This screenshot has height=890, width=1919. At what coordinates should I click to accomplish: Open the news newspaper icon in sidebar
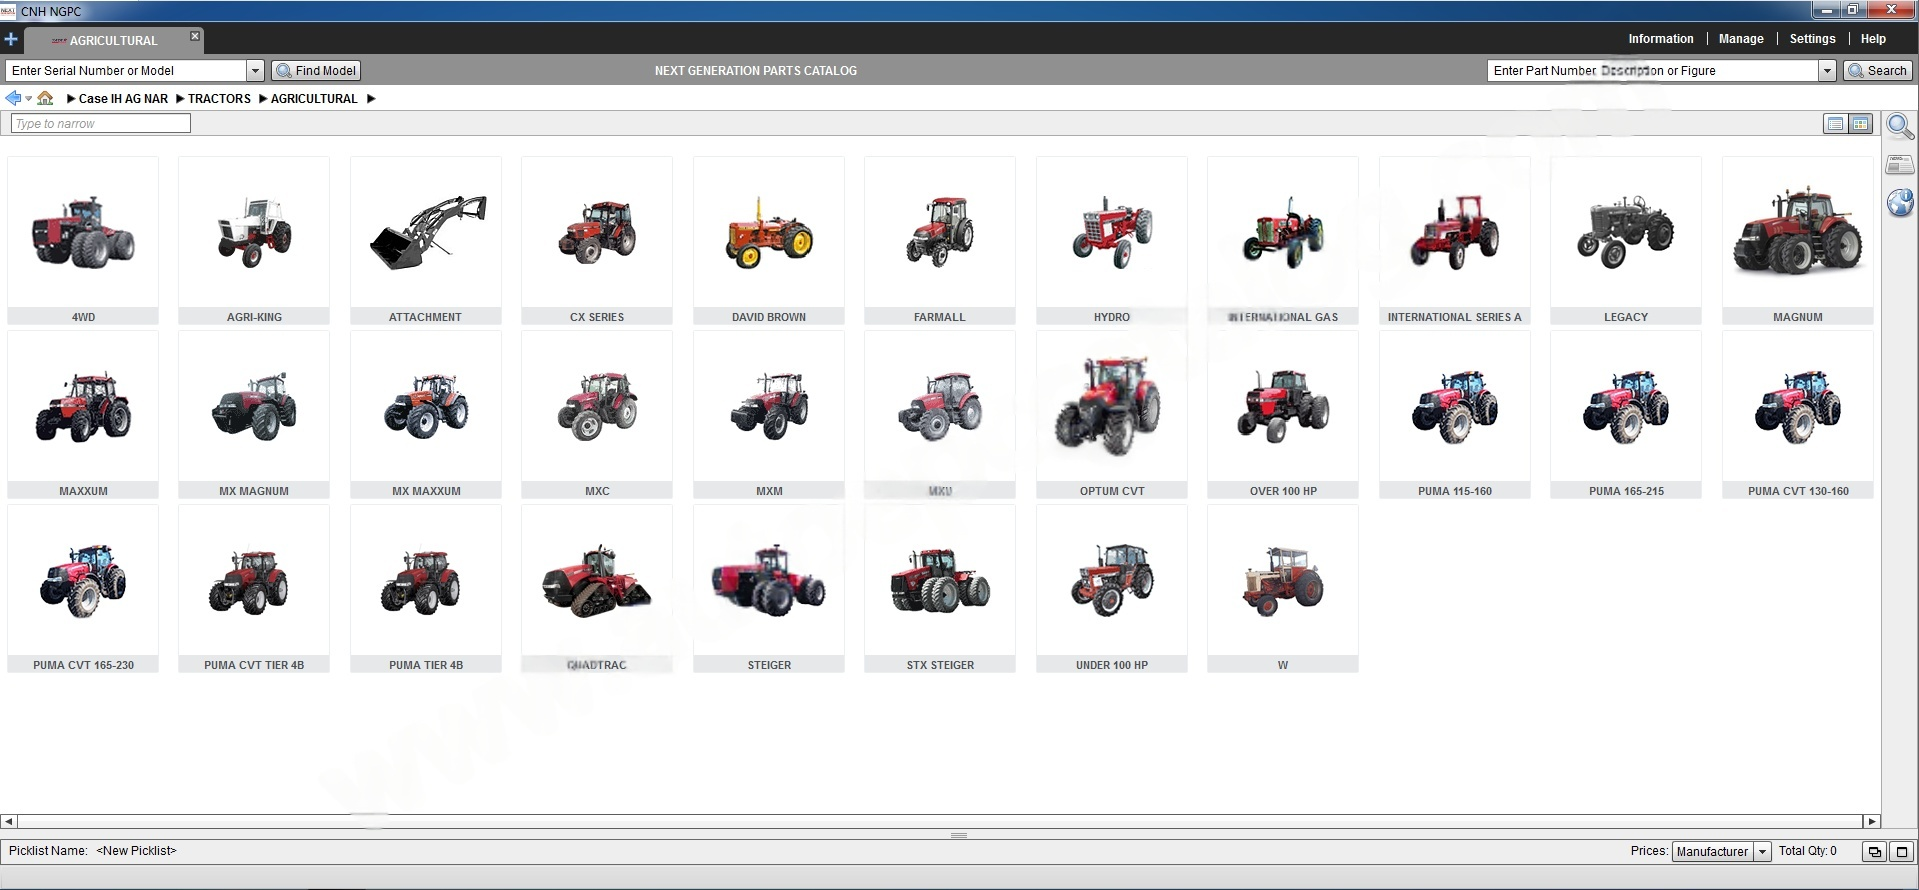[x=1899, y=165]
